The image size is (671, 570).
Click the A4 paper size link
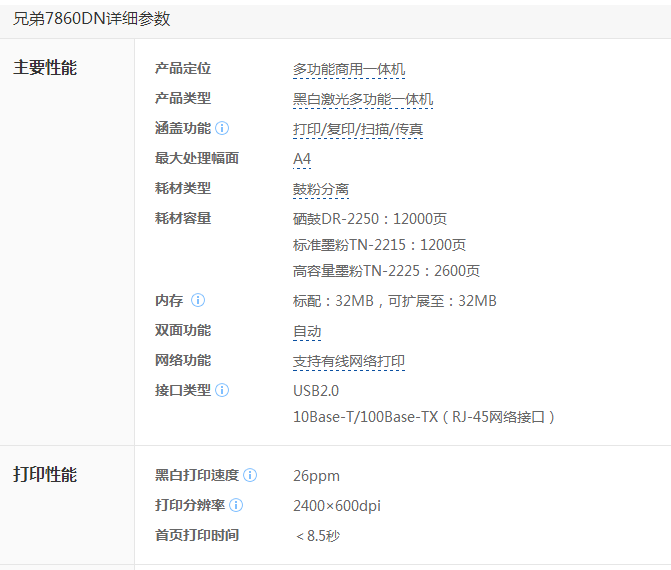click(x=302, y=159)
